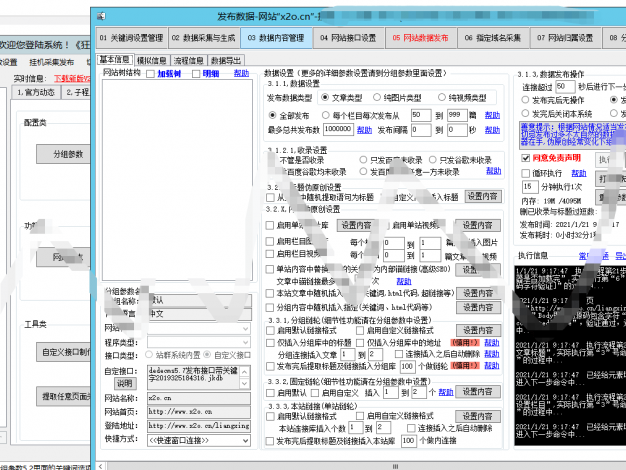Image resolution: width=626 pixels, height=470 pixels.
Task: Click the 最多总共发布数 input field
Action: (x=337, y=130)
